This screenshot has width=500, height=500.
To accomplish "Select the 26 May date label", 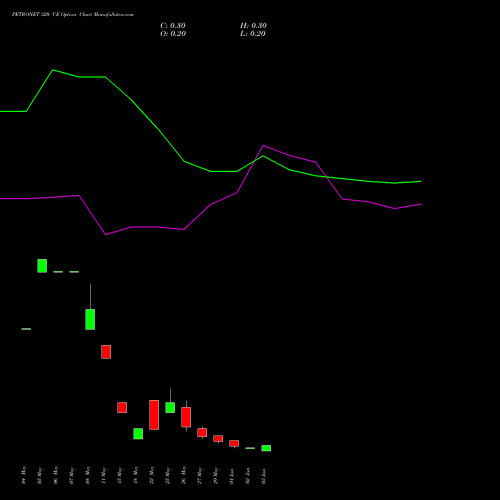I will click(x=184, y=475).
